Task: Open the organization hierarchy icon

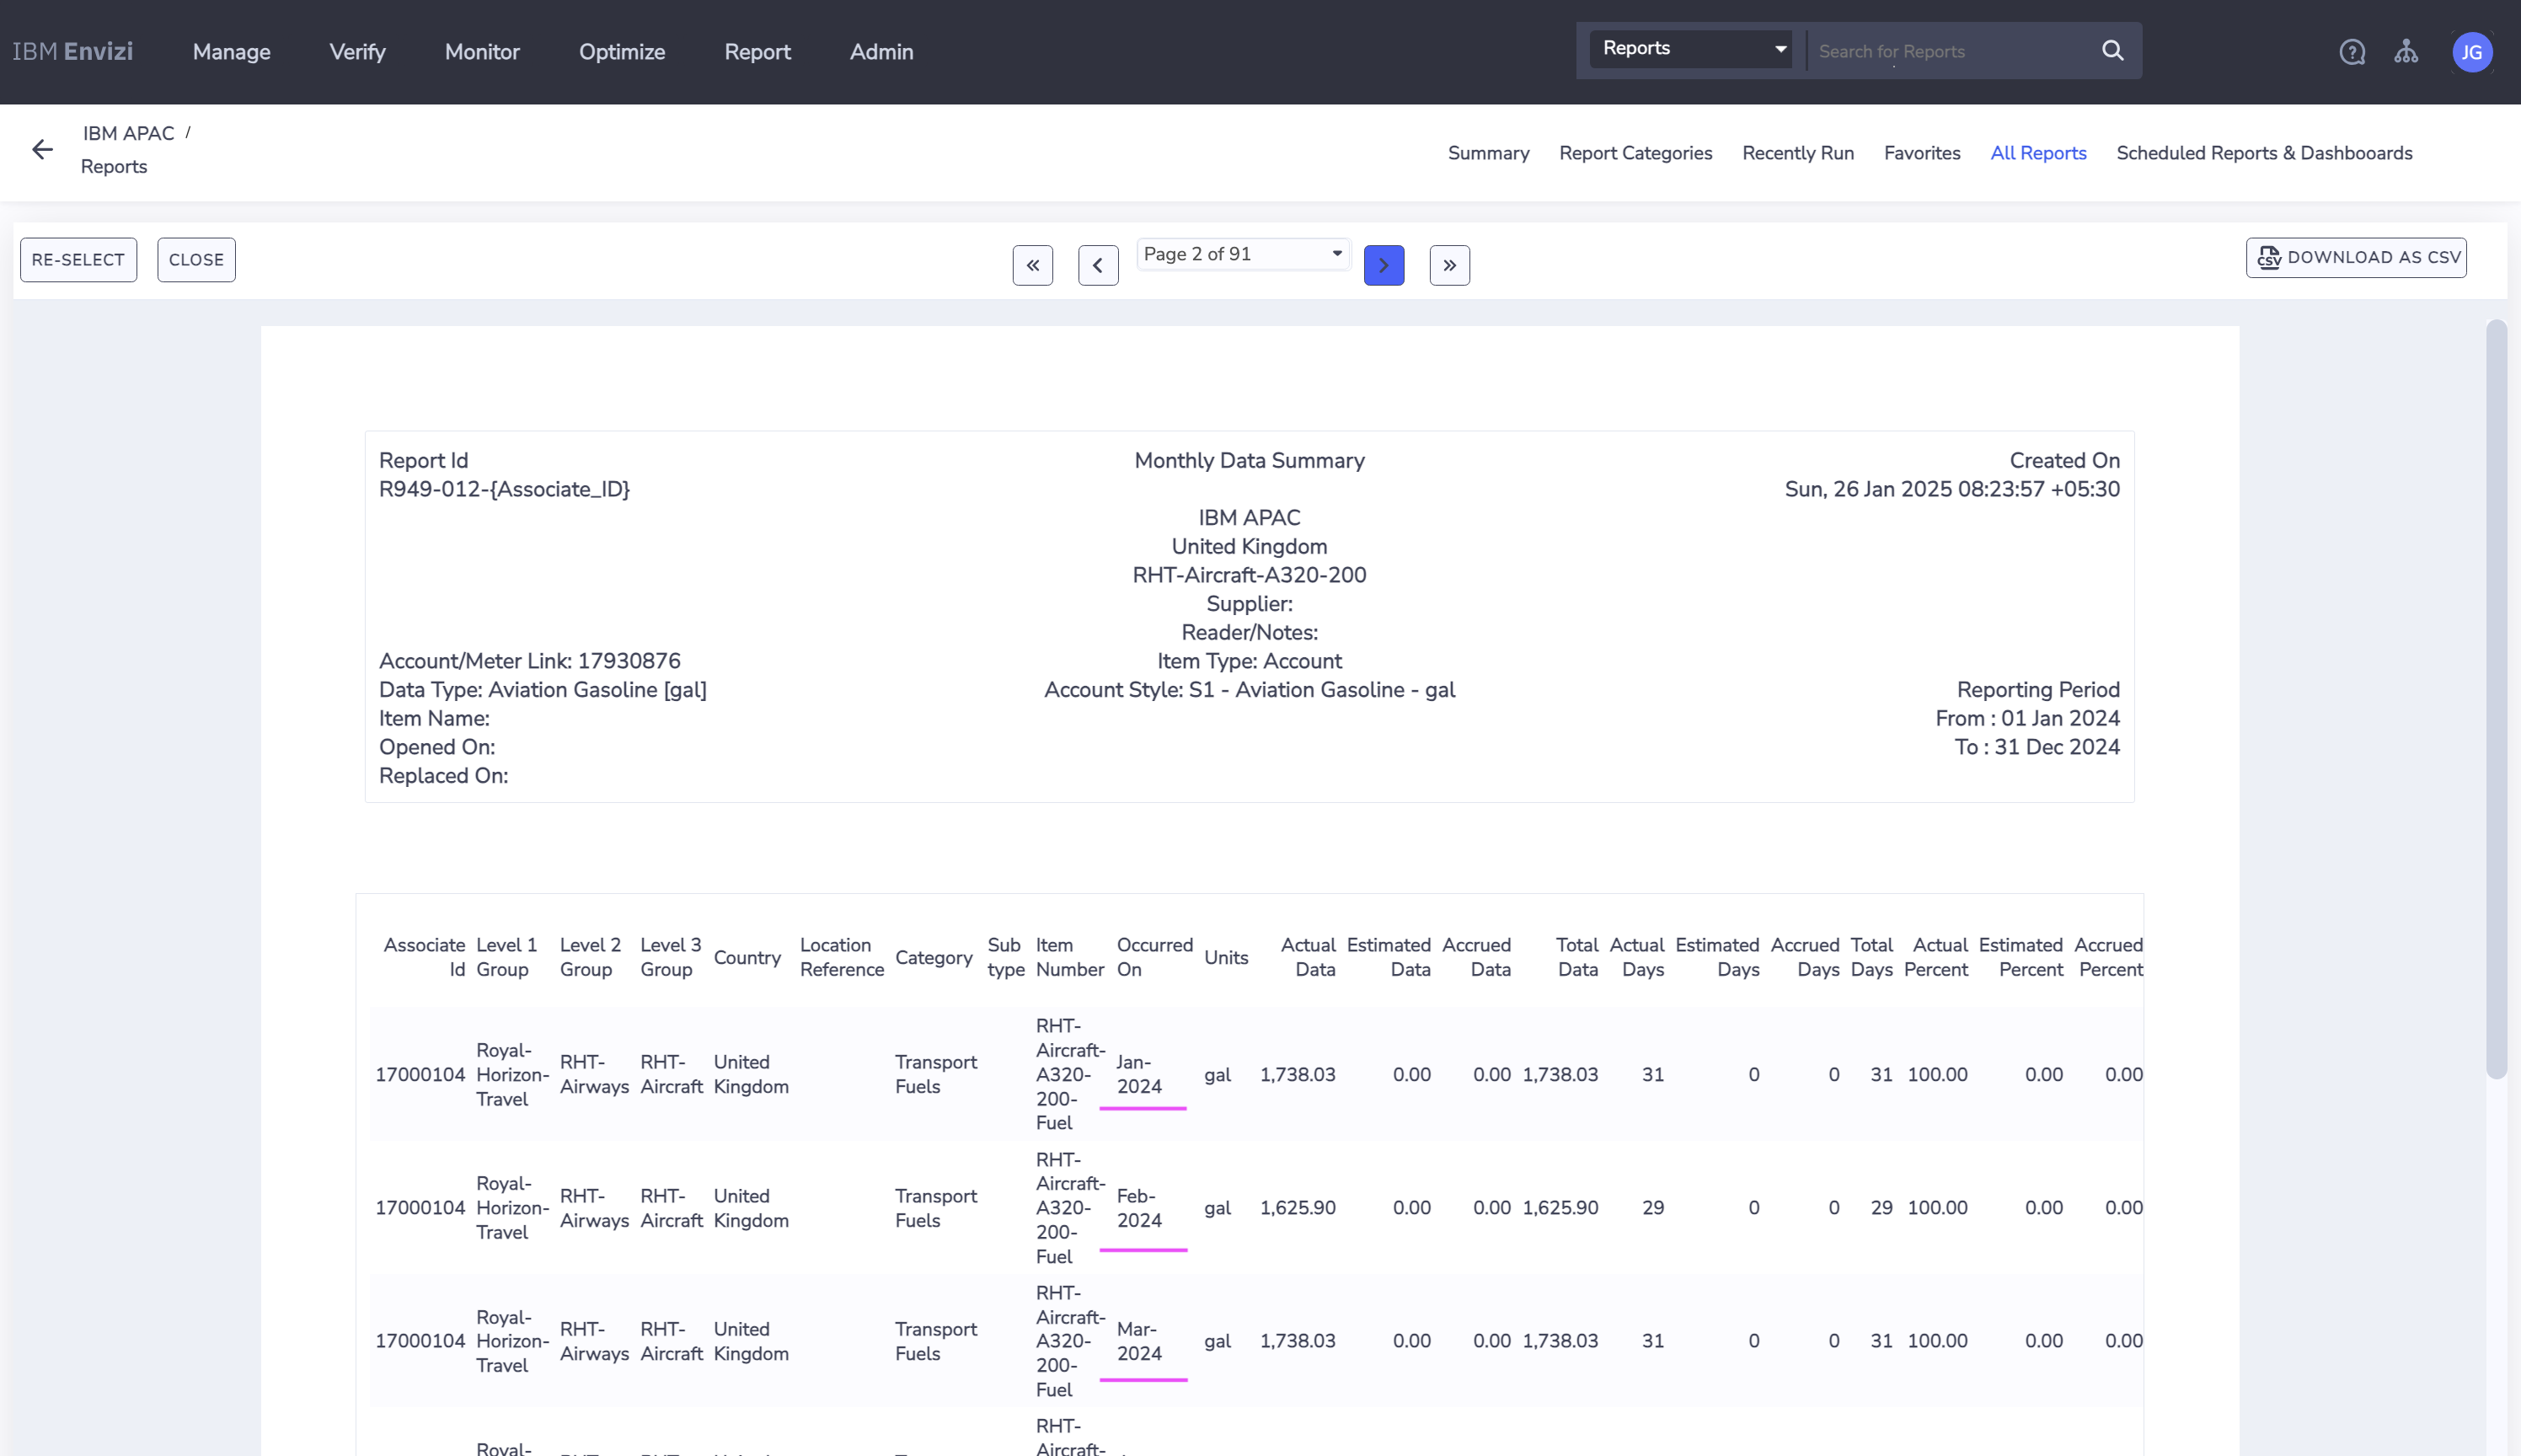Action: click(2406, 52)
